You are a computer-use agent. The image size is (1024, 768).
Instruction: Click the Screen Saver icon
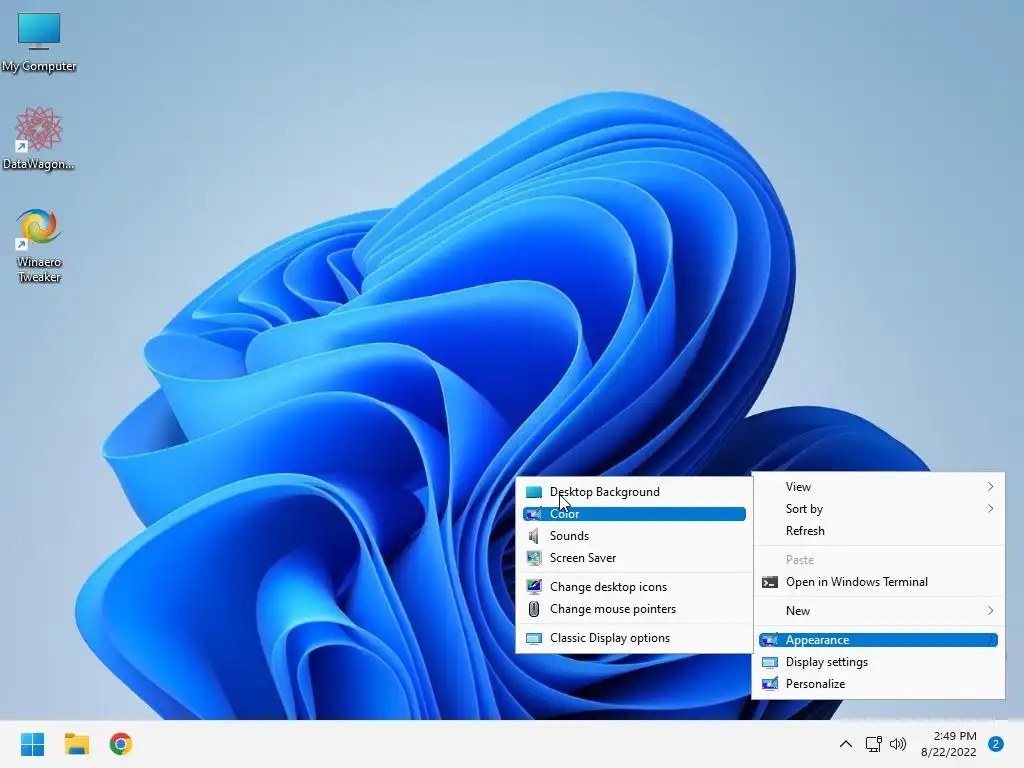click(x=534, y=558)
